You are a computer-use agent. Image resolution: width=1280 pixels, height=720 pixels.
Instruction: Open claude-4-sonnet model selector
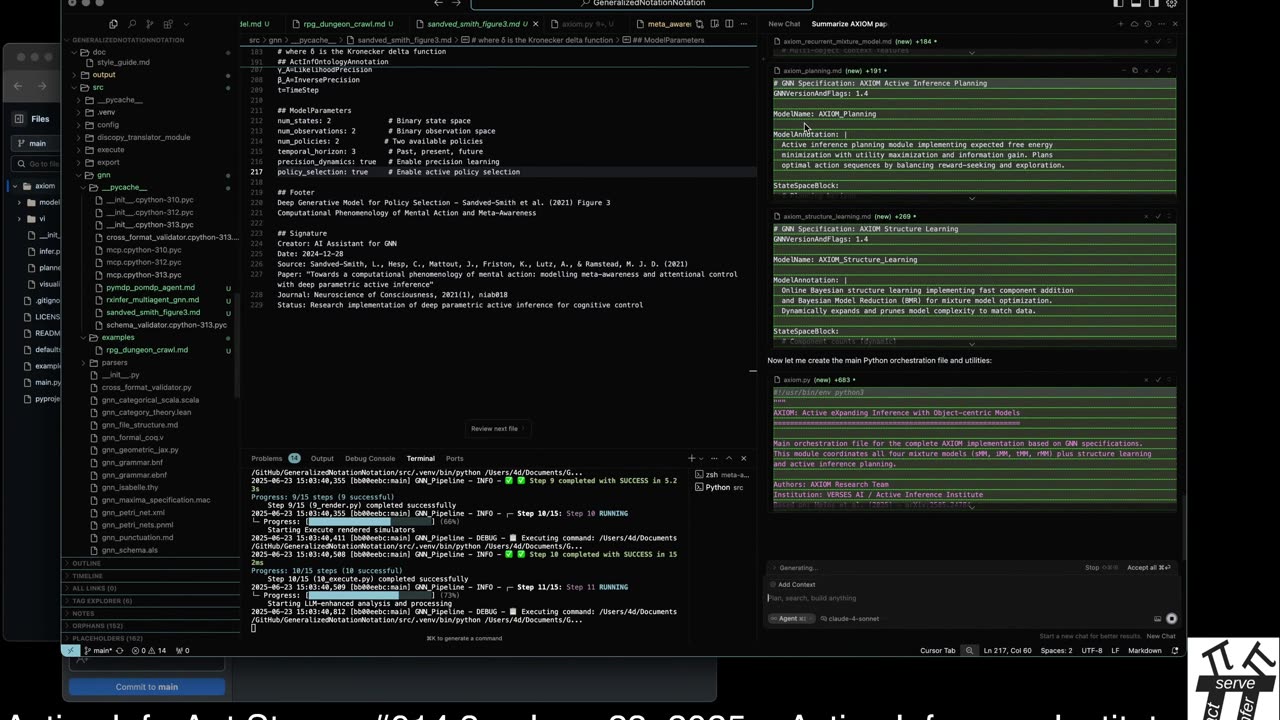pos(849,618)
